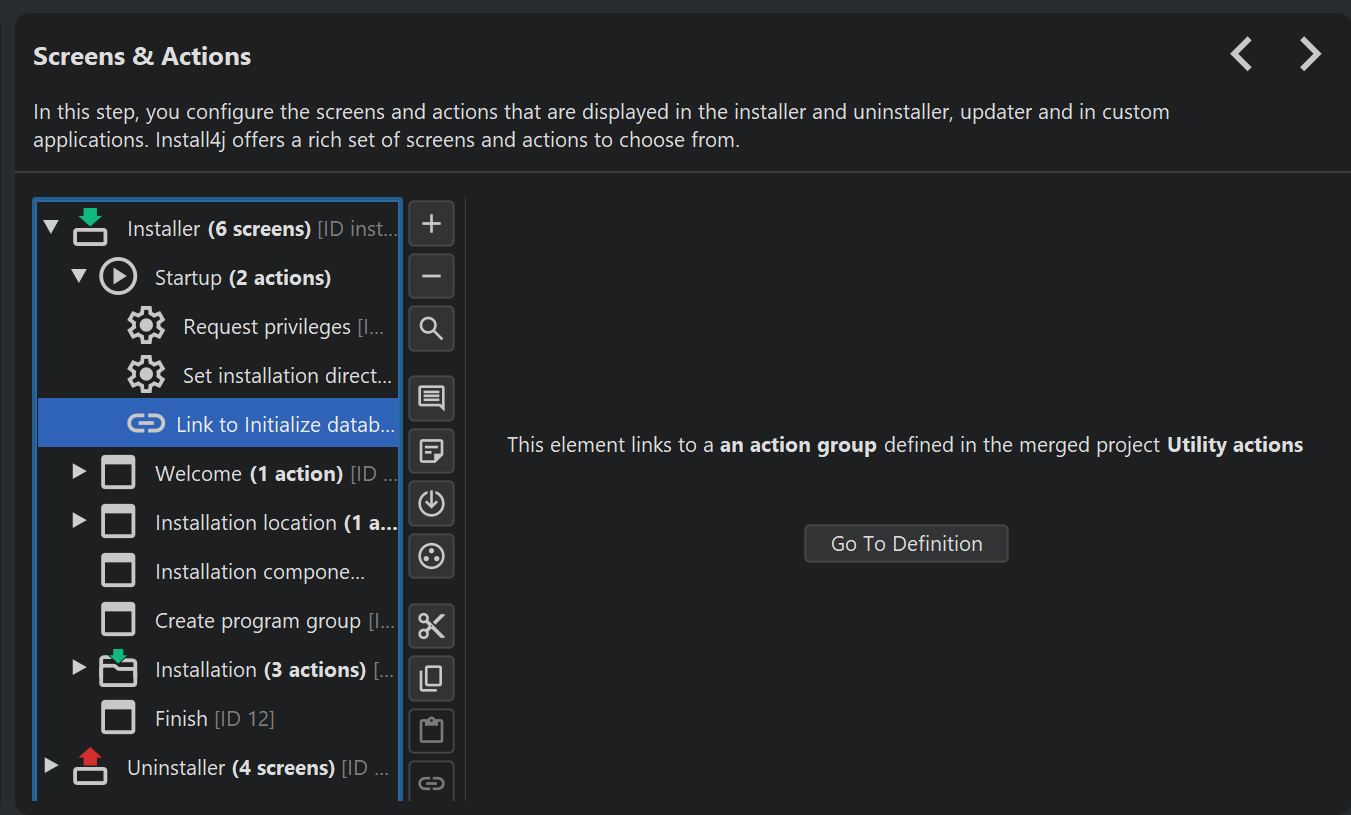Click the copy icon in toolbar
Image resolution: width=1351 pixels, height=815 pixels.
431,679
